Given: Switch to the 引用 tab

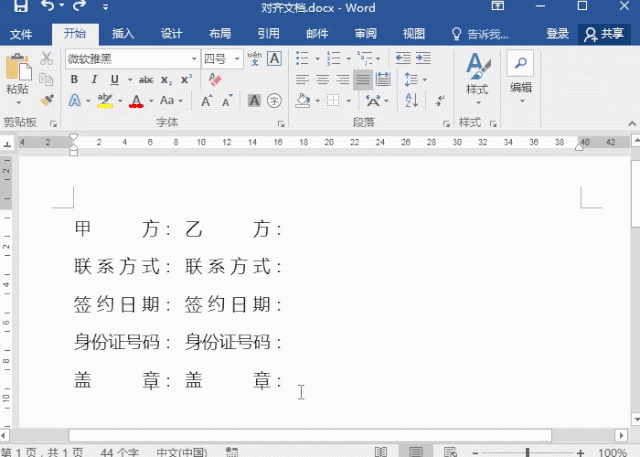Looking at the screenshot, I should pos(269,33).
